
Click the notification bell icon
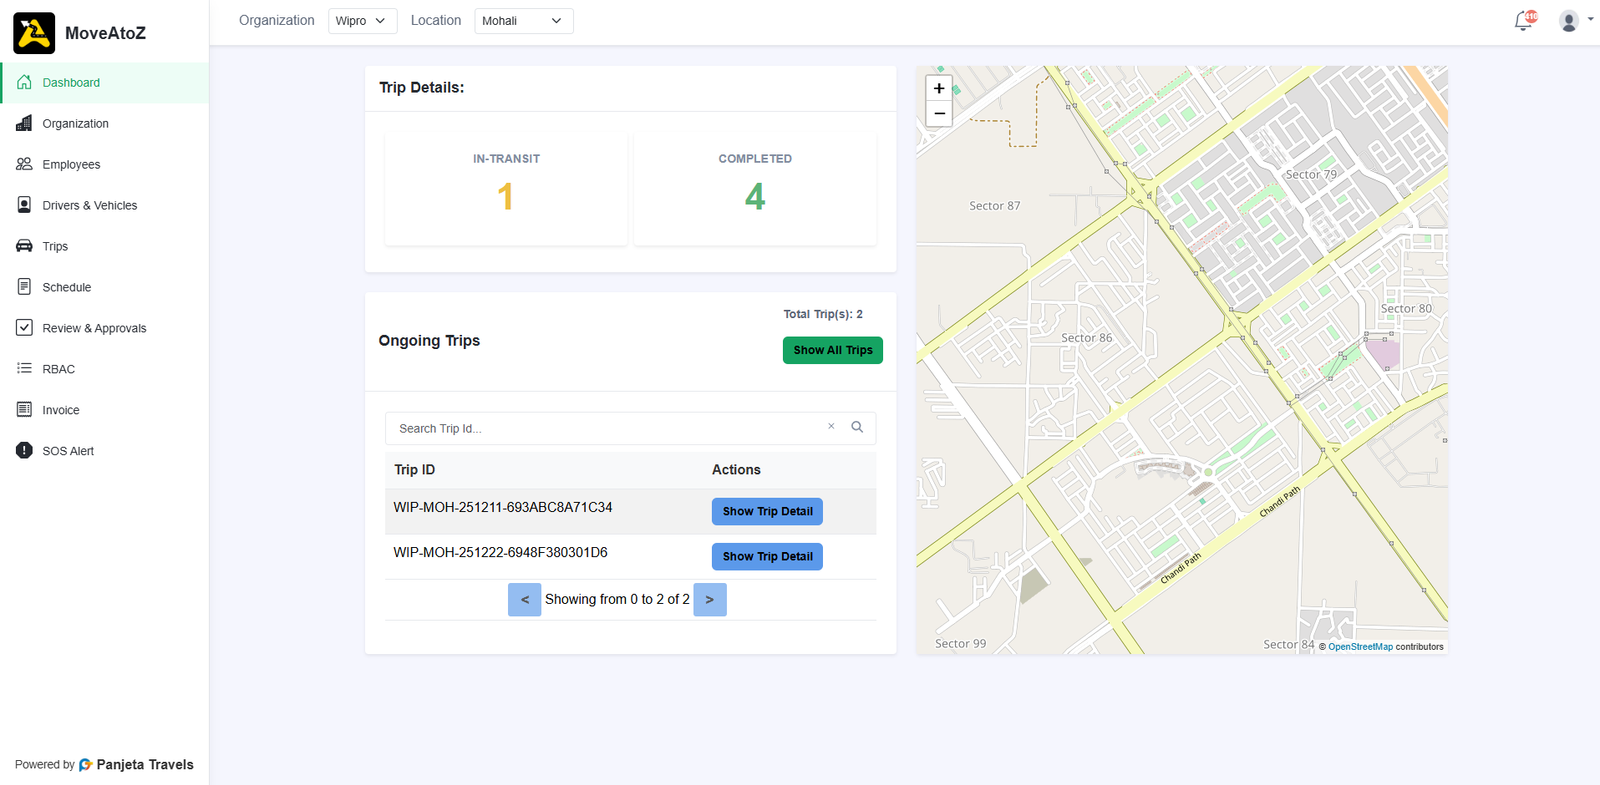[x=1523, y=21]
